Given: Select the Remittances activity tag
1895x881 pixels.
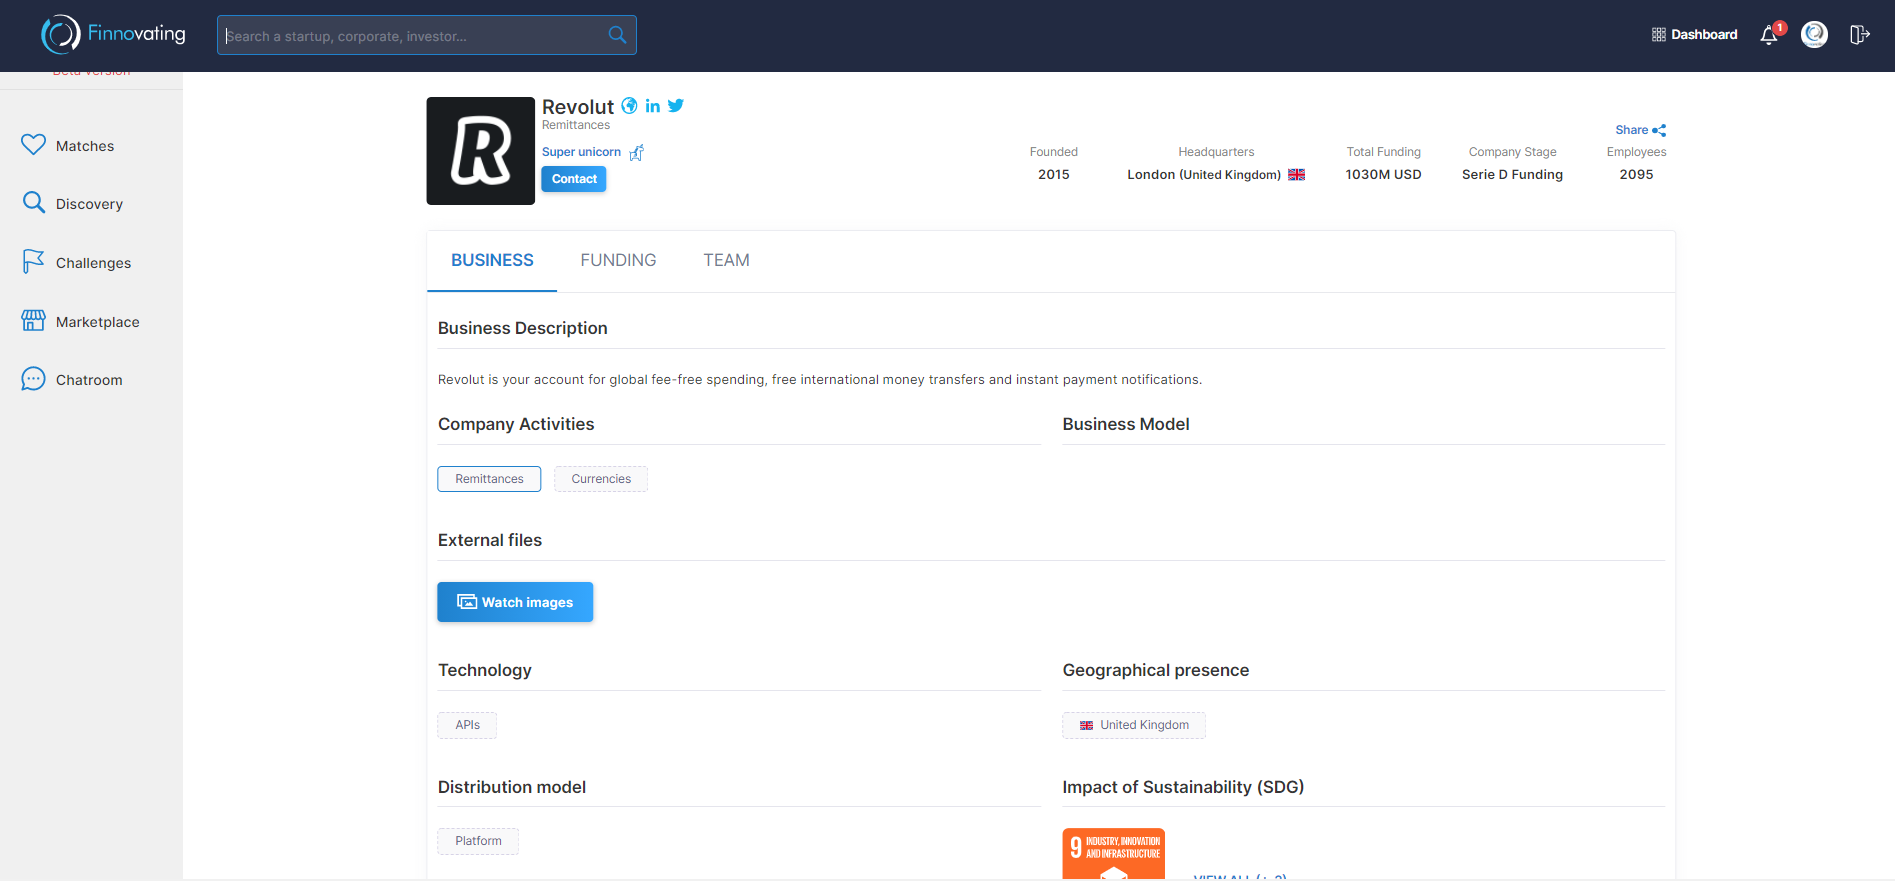Looking at the screenshot, I should (x=489, y=479).
